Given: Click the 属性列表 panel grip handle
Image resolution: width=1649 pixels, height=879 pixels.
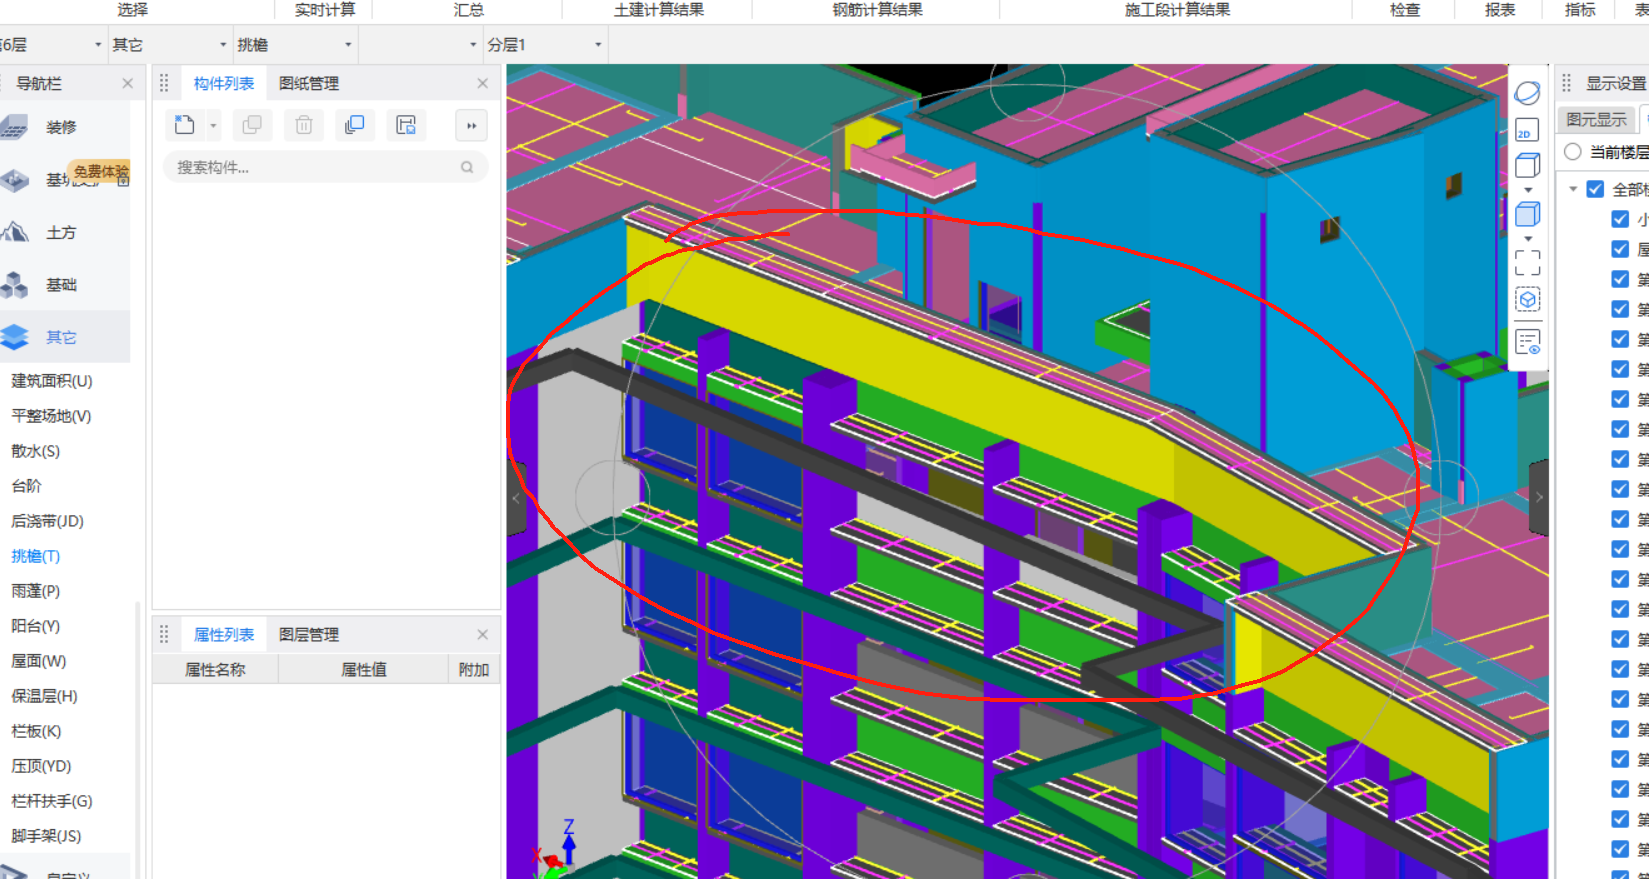Looking at the screenshot, I should pyautogui.click(x=164, y=634).
